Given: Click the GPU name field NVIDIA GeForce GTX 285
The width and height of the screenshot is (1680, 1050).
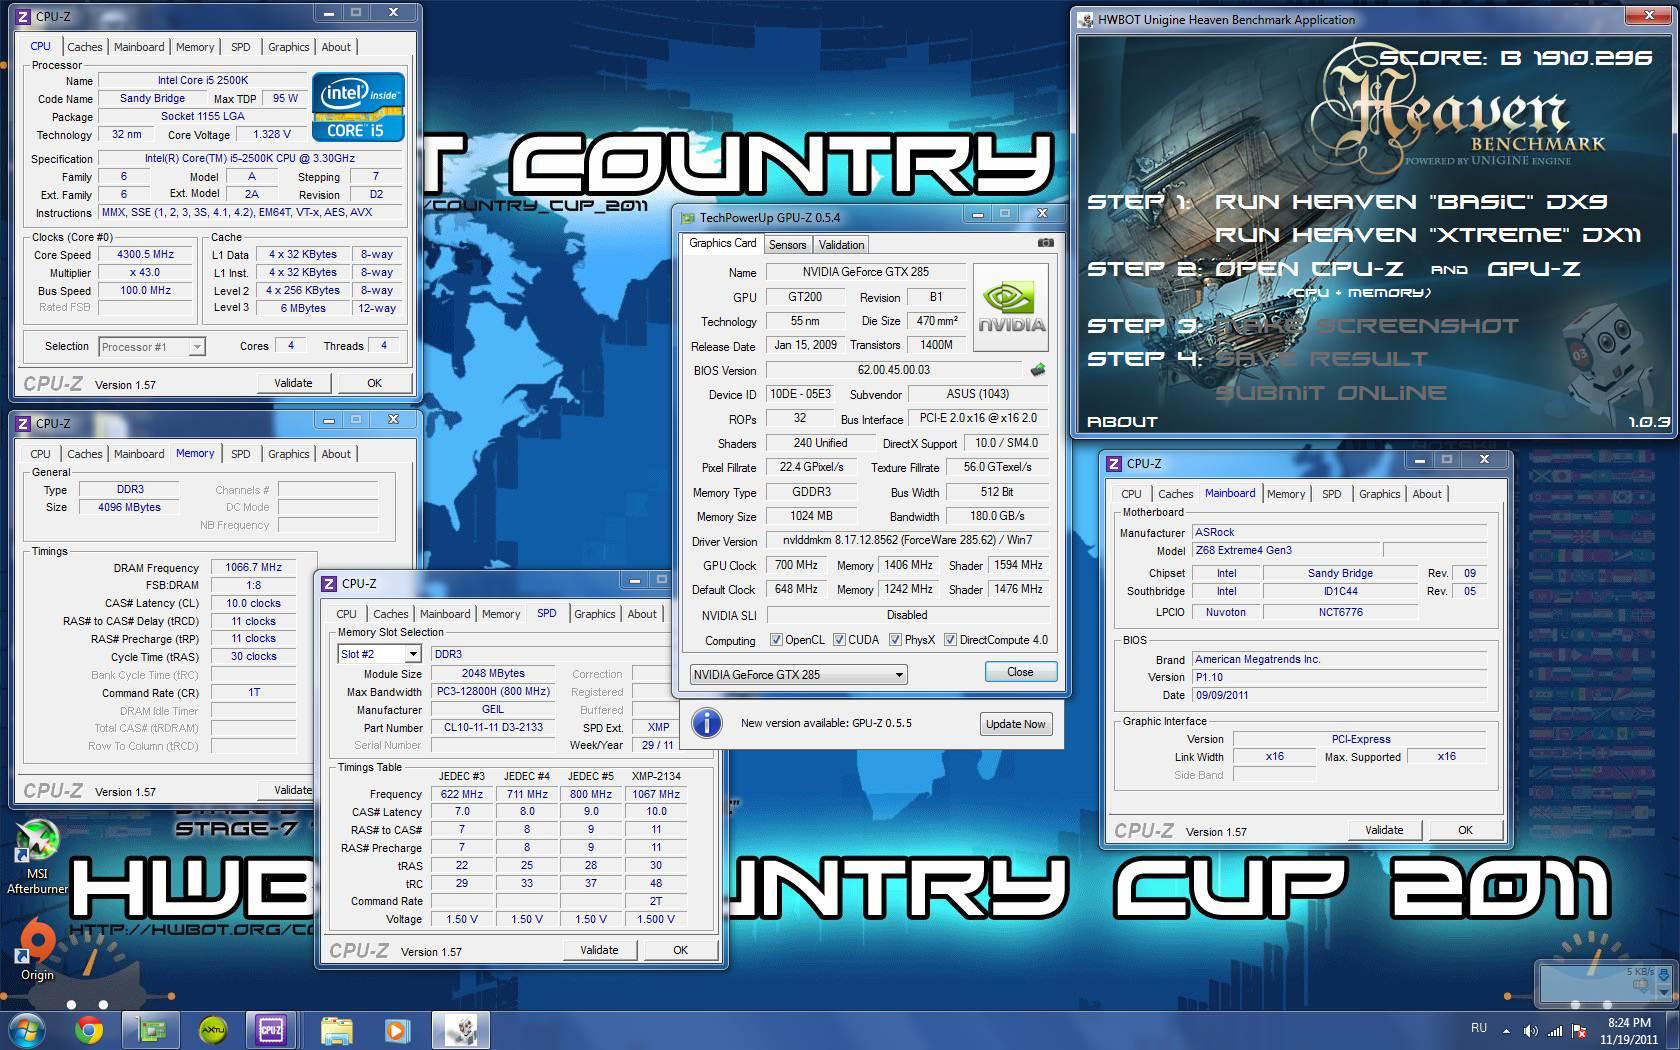Looking at the screenshot, I should coord(866,272).
